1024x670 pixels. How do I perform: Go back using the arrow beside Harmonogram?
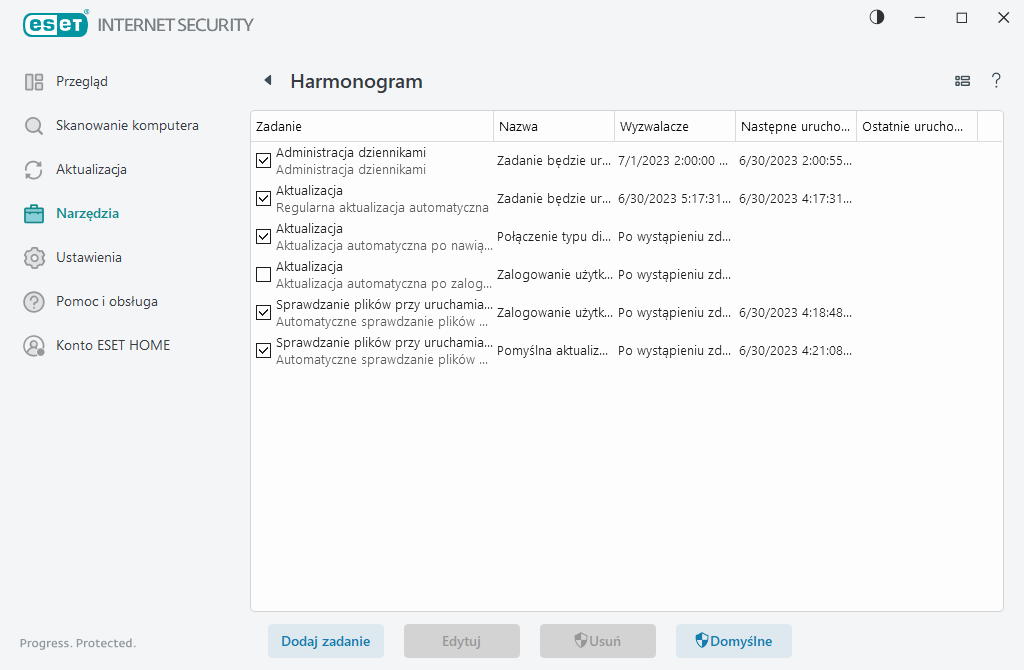(267, 81)
